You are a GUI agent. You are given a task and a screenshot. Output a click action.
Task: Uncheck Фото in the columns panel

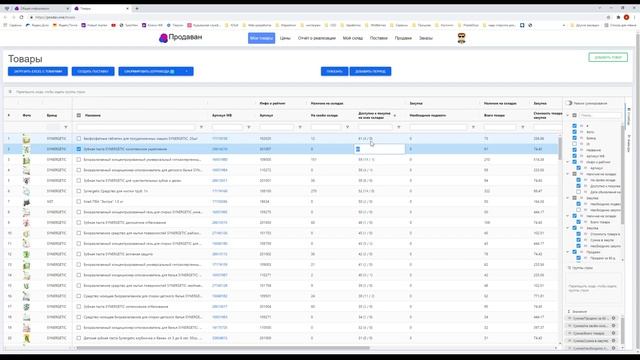[x=575, y=132]
